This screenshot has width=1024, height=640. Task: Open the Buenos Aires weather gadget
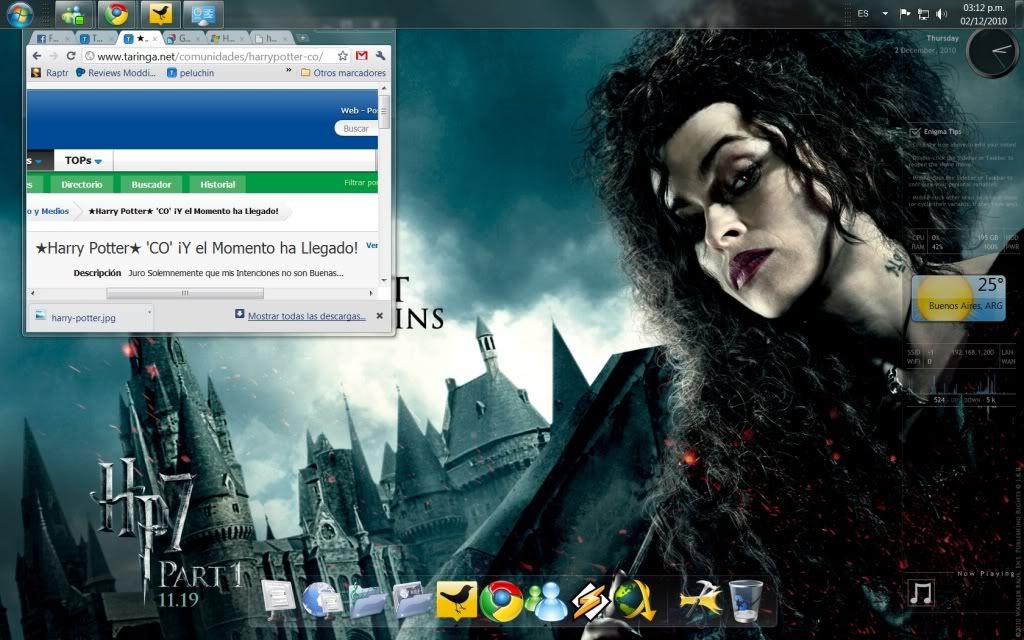(958, 298)
